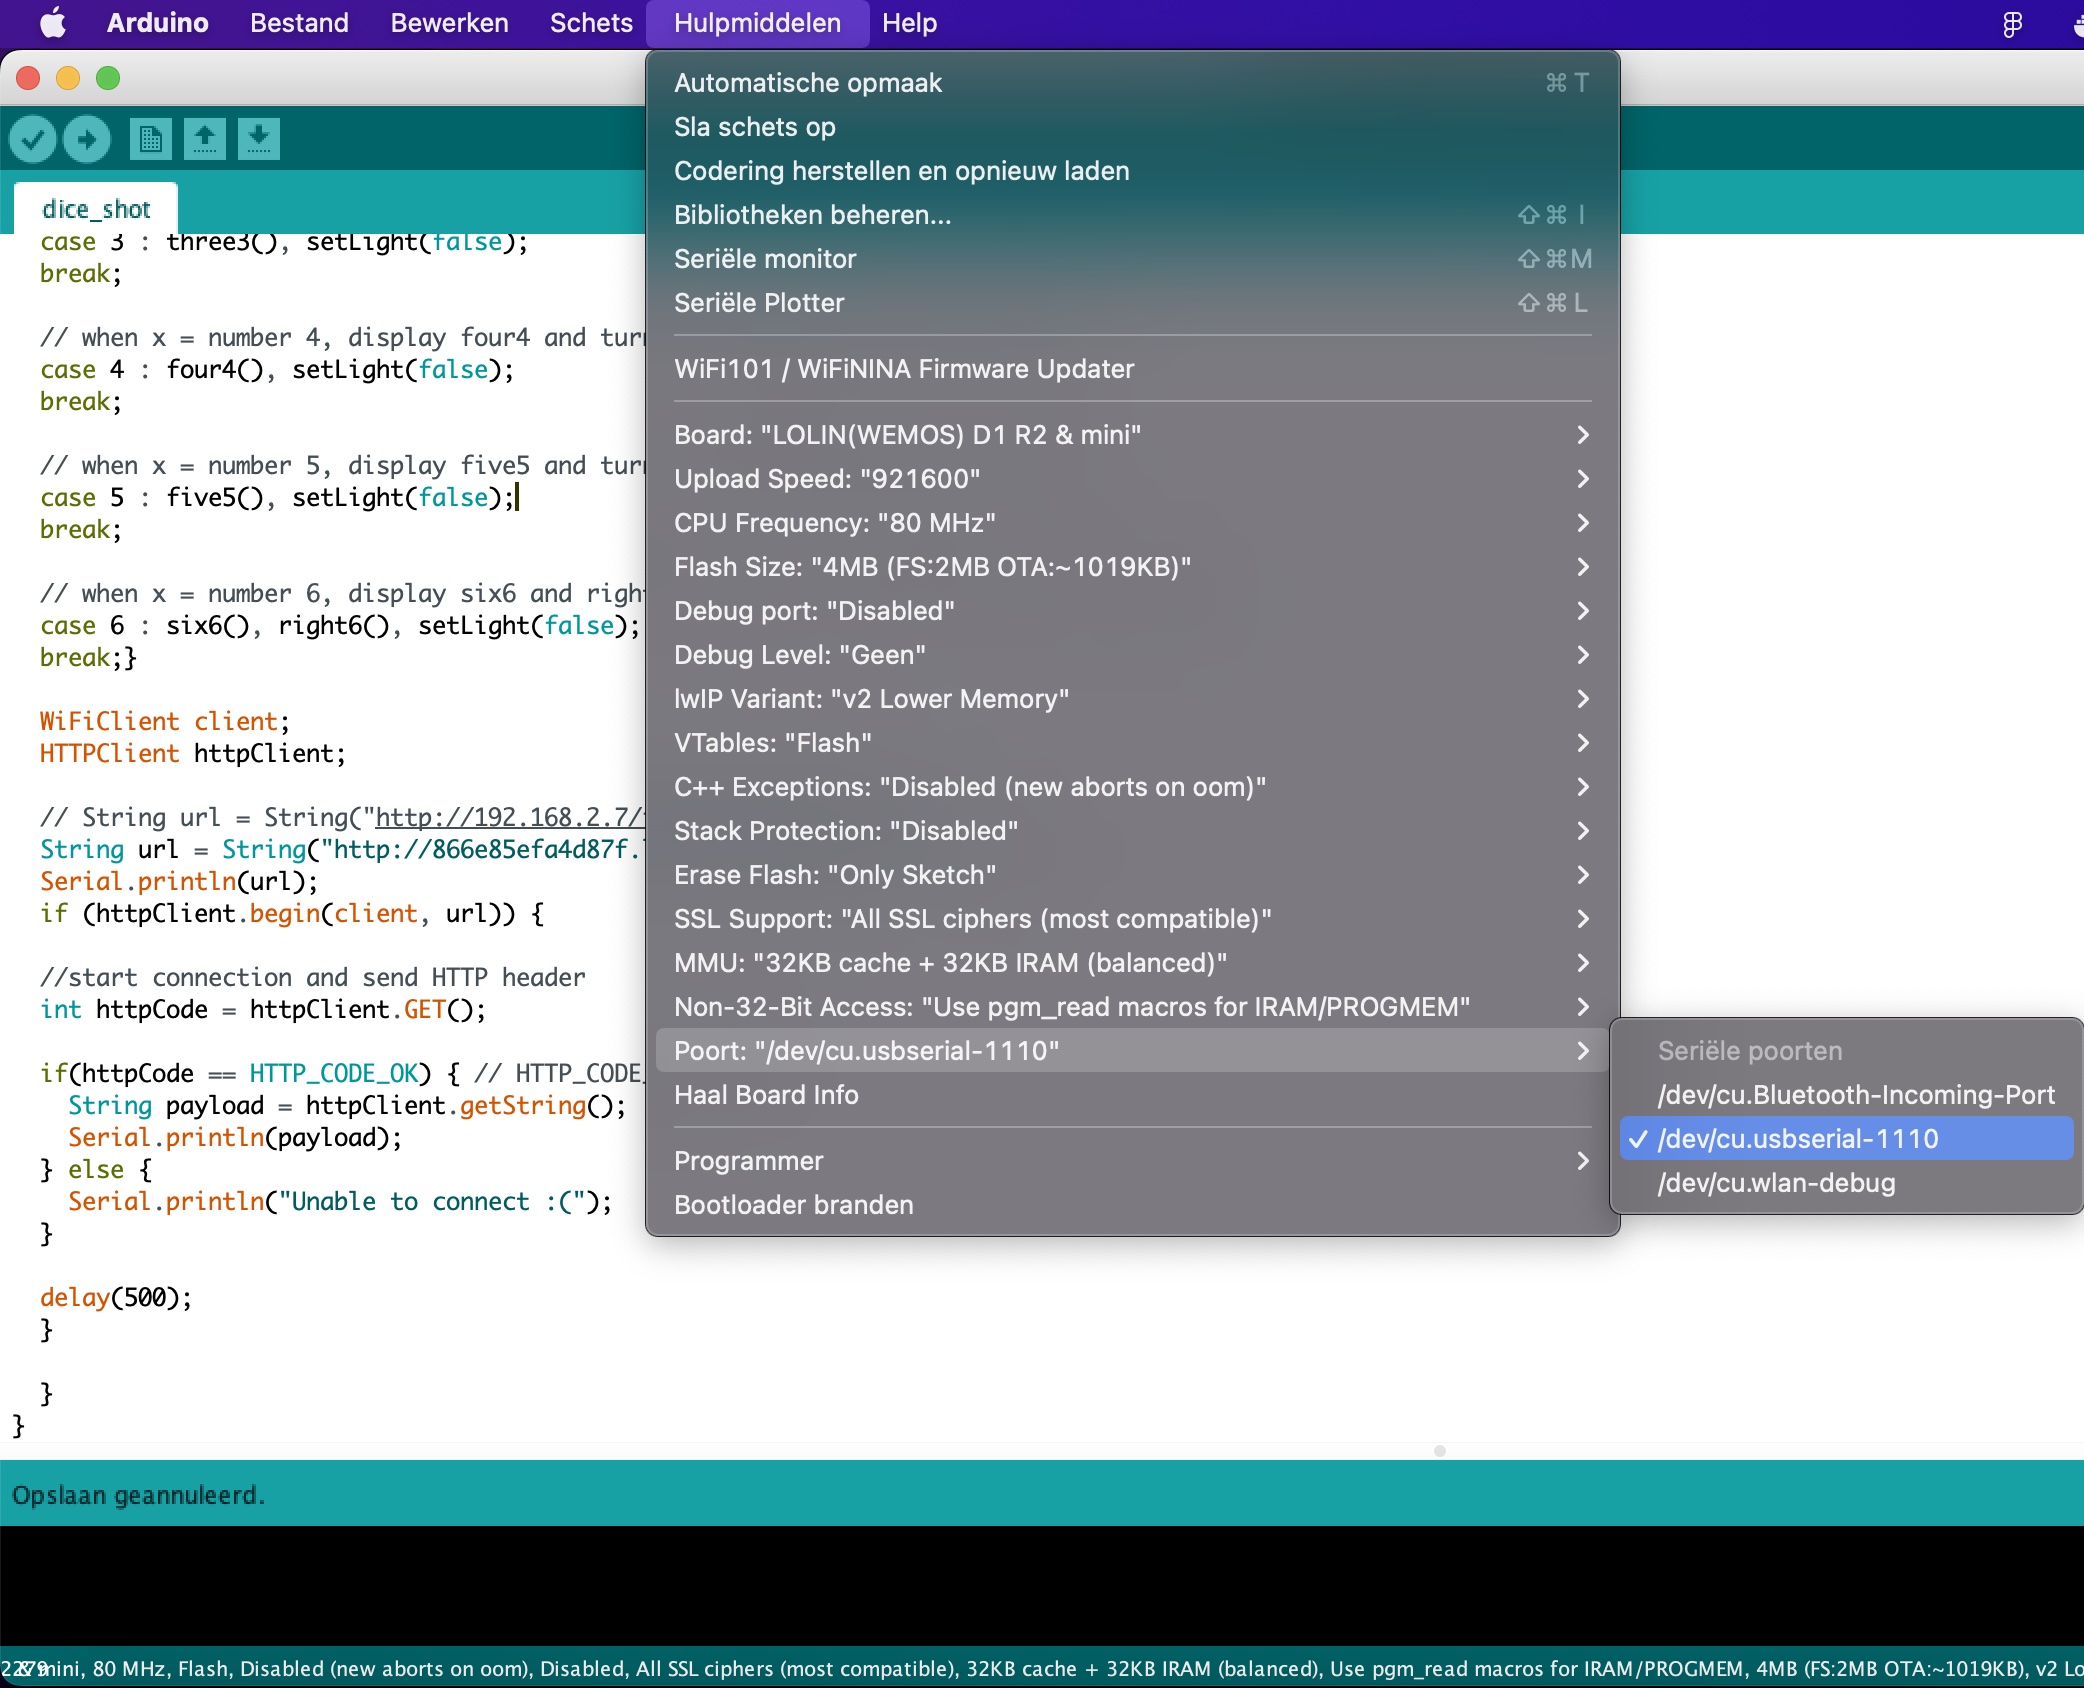Click the Verify checkmark toolbar icon
Viewport: 2084px width, 1688px height.
(x=32, y=138)
